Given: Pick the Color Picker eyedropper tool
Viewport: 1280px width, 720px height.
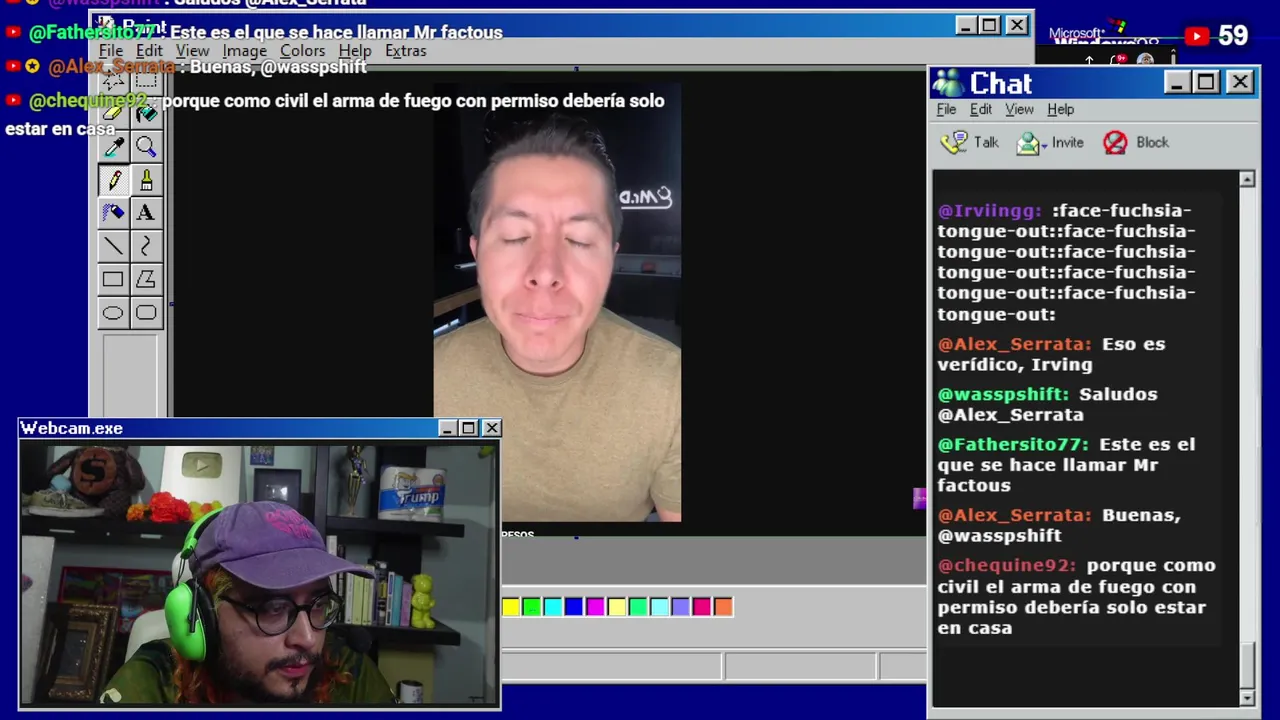Looking at the screenshot, I should point(113,147).
